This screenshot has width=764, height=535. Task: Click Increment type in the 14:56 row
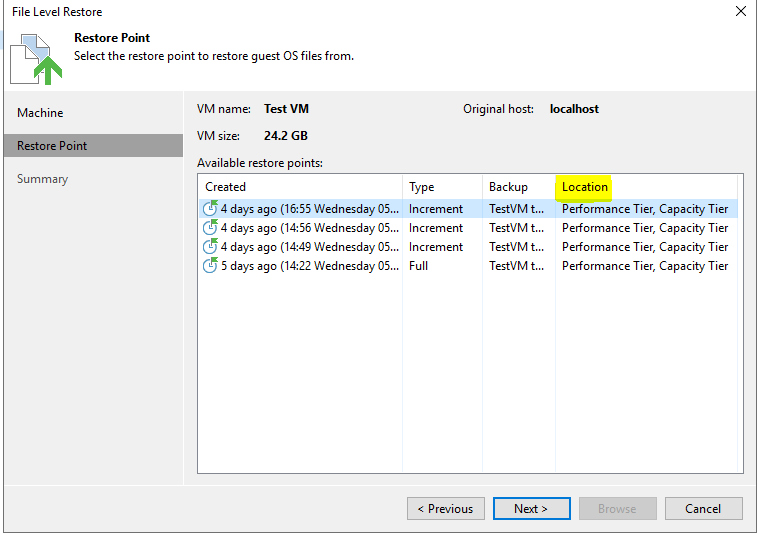(x=436, y=228)
